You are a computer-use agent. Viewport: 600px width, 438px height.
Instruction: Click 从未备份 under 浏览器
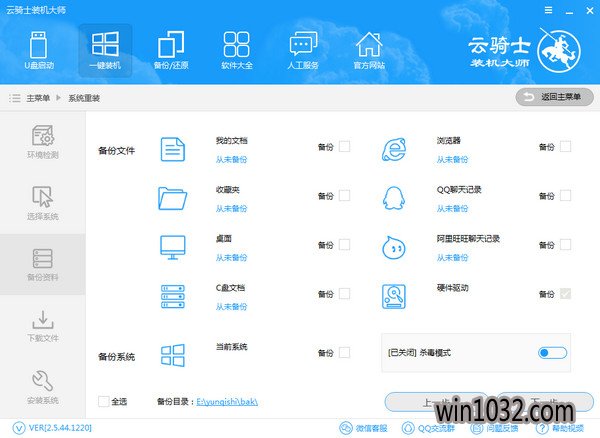[453, 160]
